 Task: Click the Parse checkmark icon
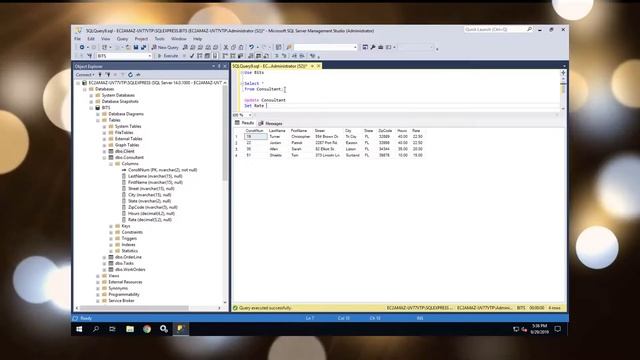(x=192, y=56)
